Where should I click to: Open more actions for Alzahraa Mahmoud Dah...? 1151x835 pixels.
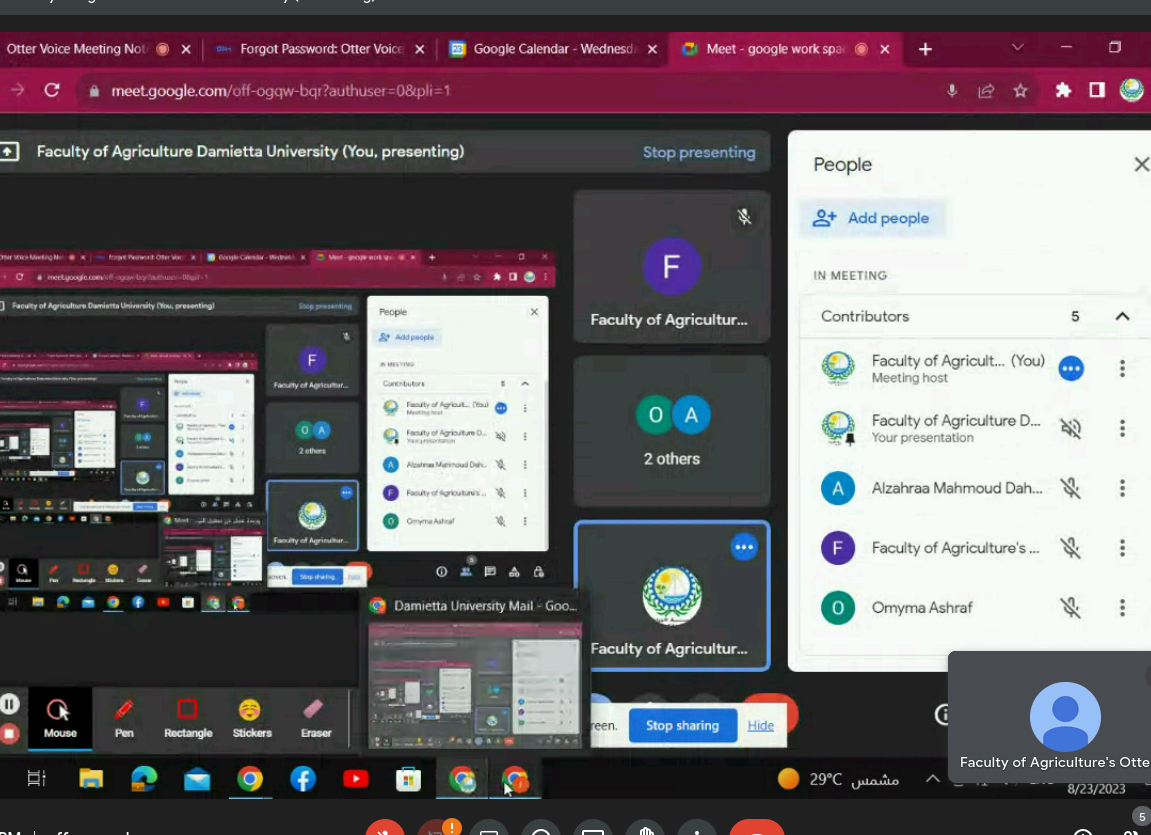click(1122, 488)
